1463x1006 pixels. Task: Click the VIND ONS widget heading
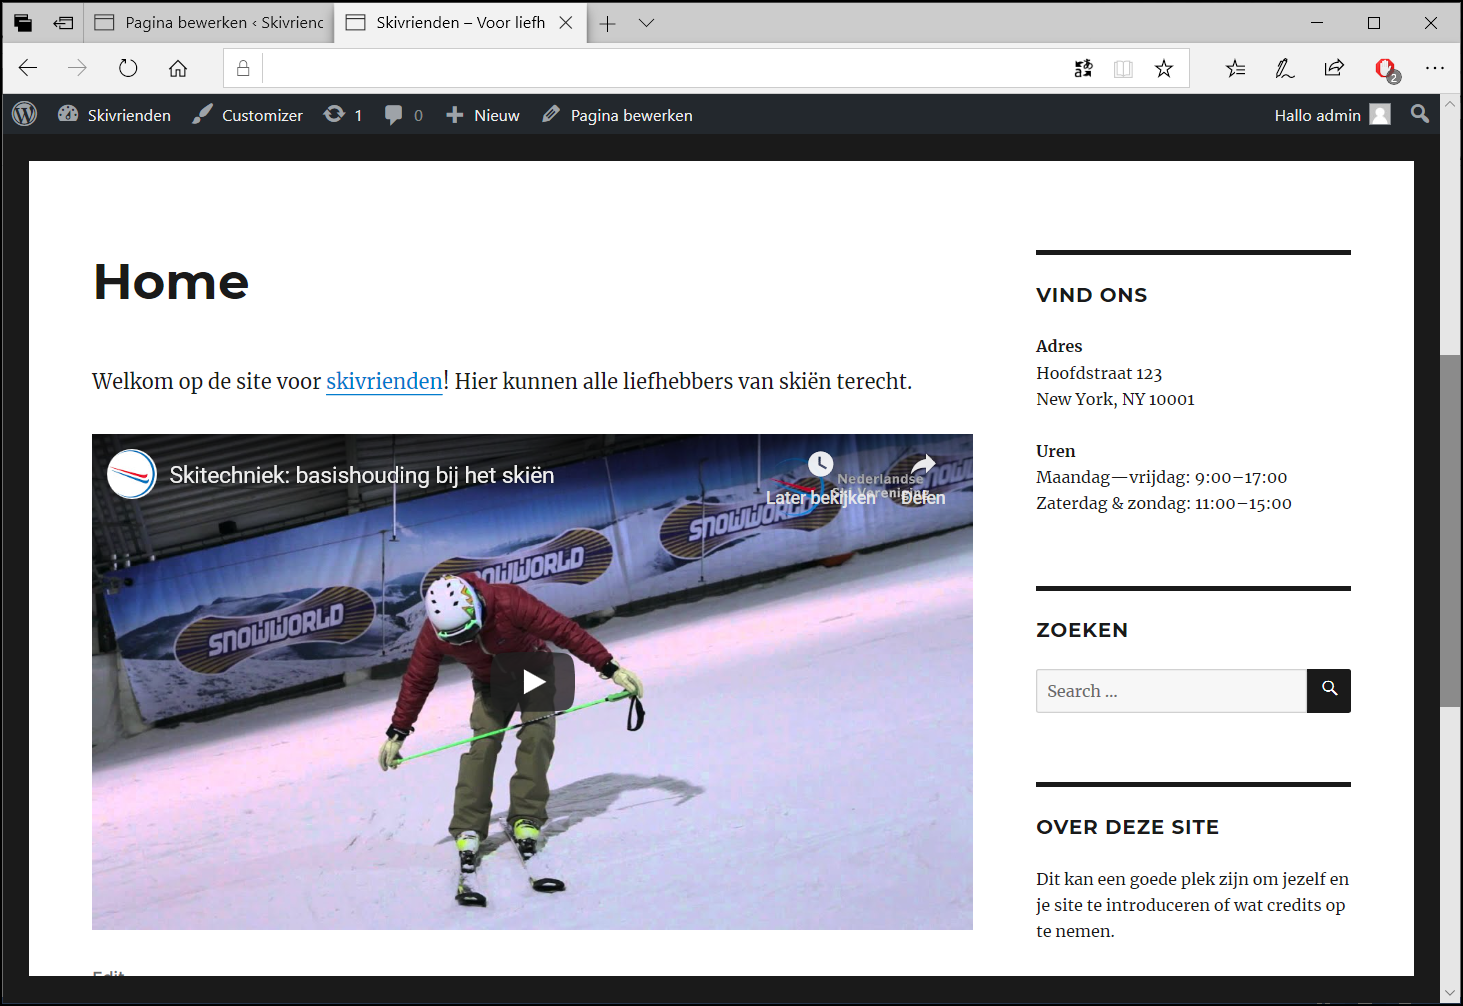pos(1091,295)
